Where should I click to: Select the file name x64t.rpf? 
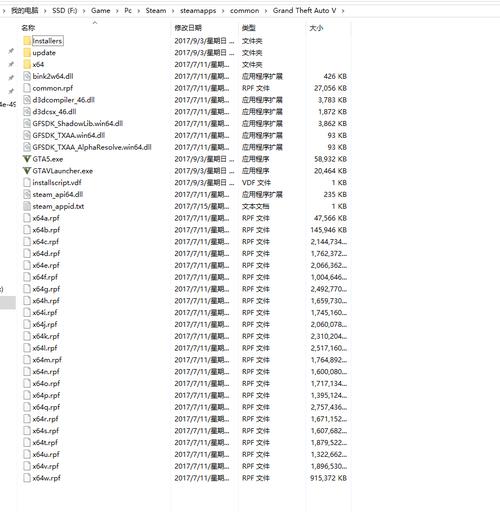pyautogui.click(x=45, y=443)
